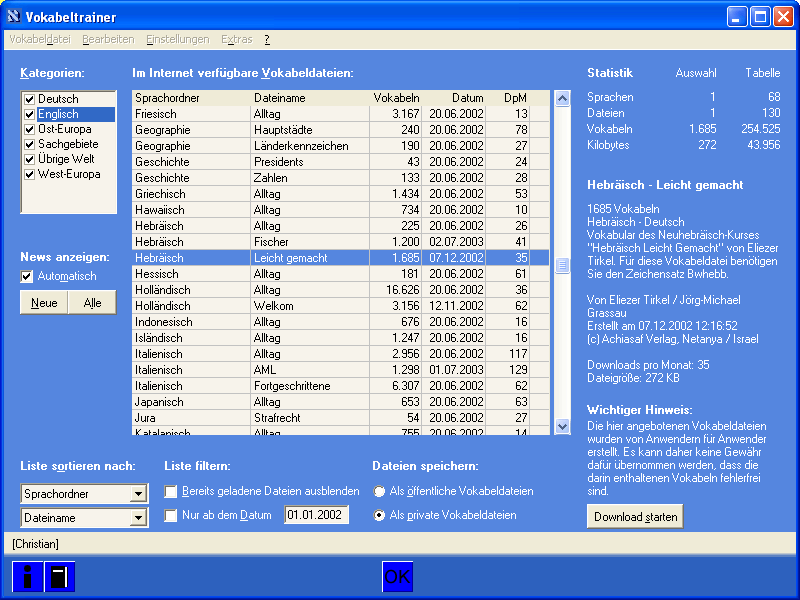Open the Dateiname sort dropdown

point(138,518)
